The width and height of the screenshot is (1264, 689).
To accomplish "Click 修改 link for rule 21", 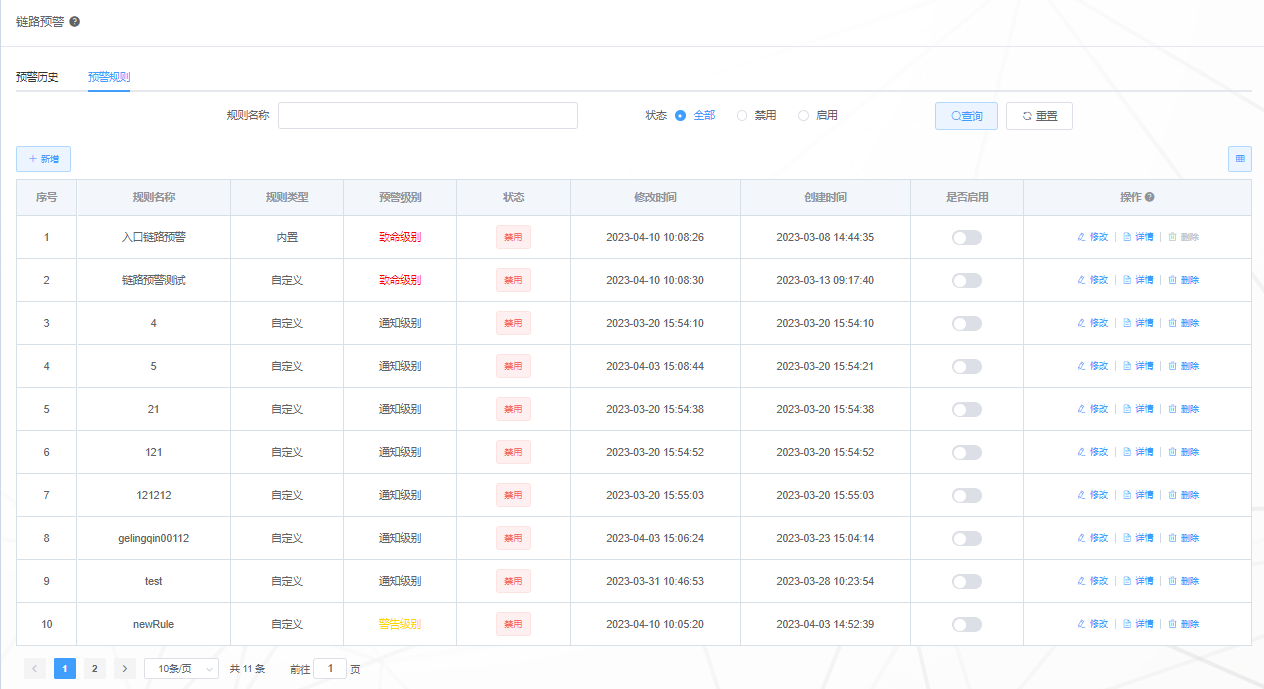I will 1099,409.
